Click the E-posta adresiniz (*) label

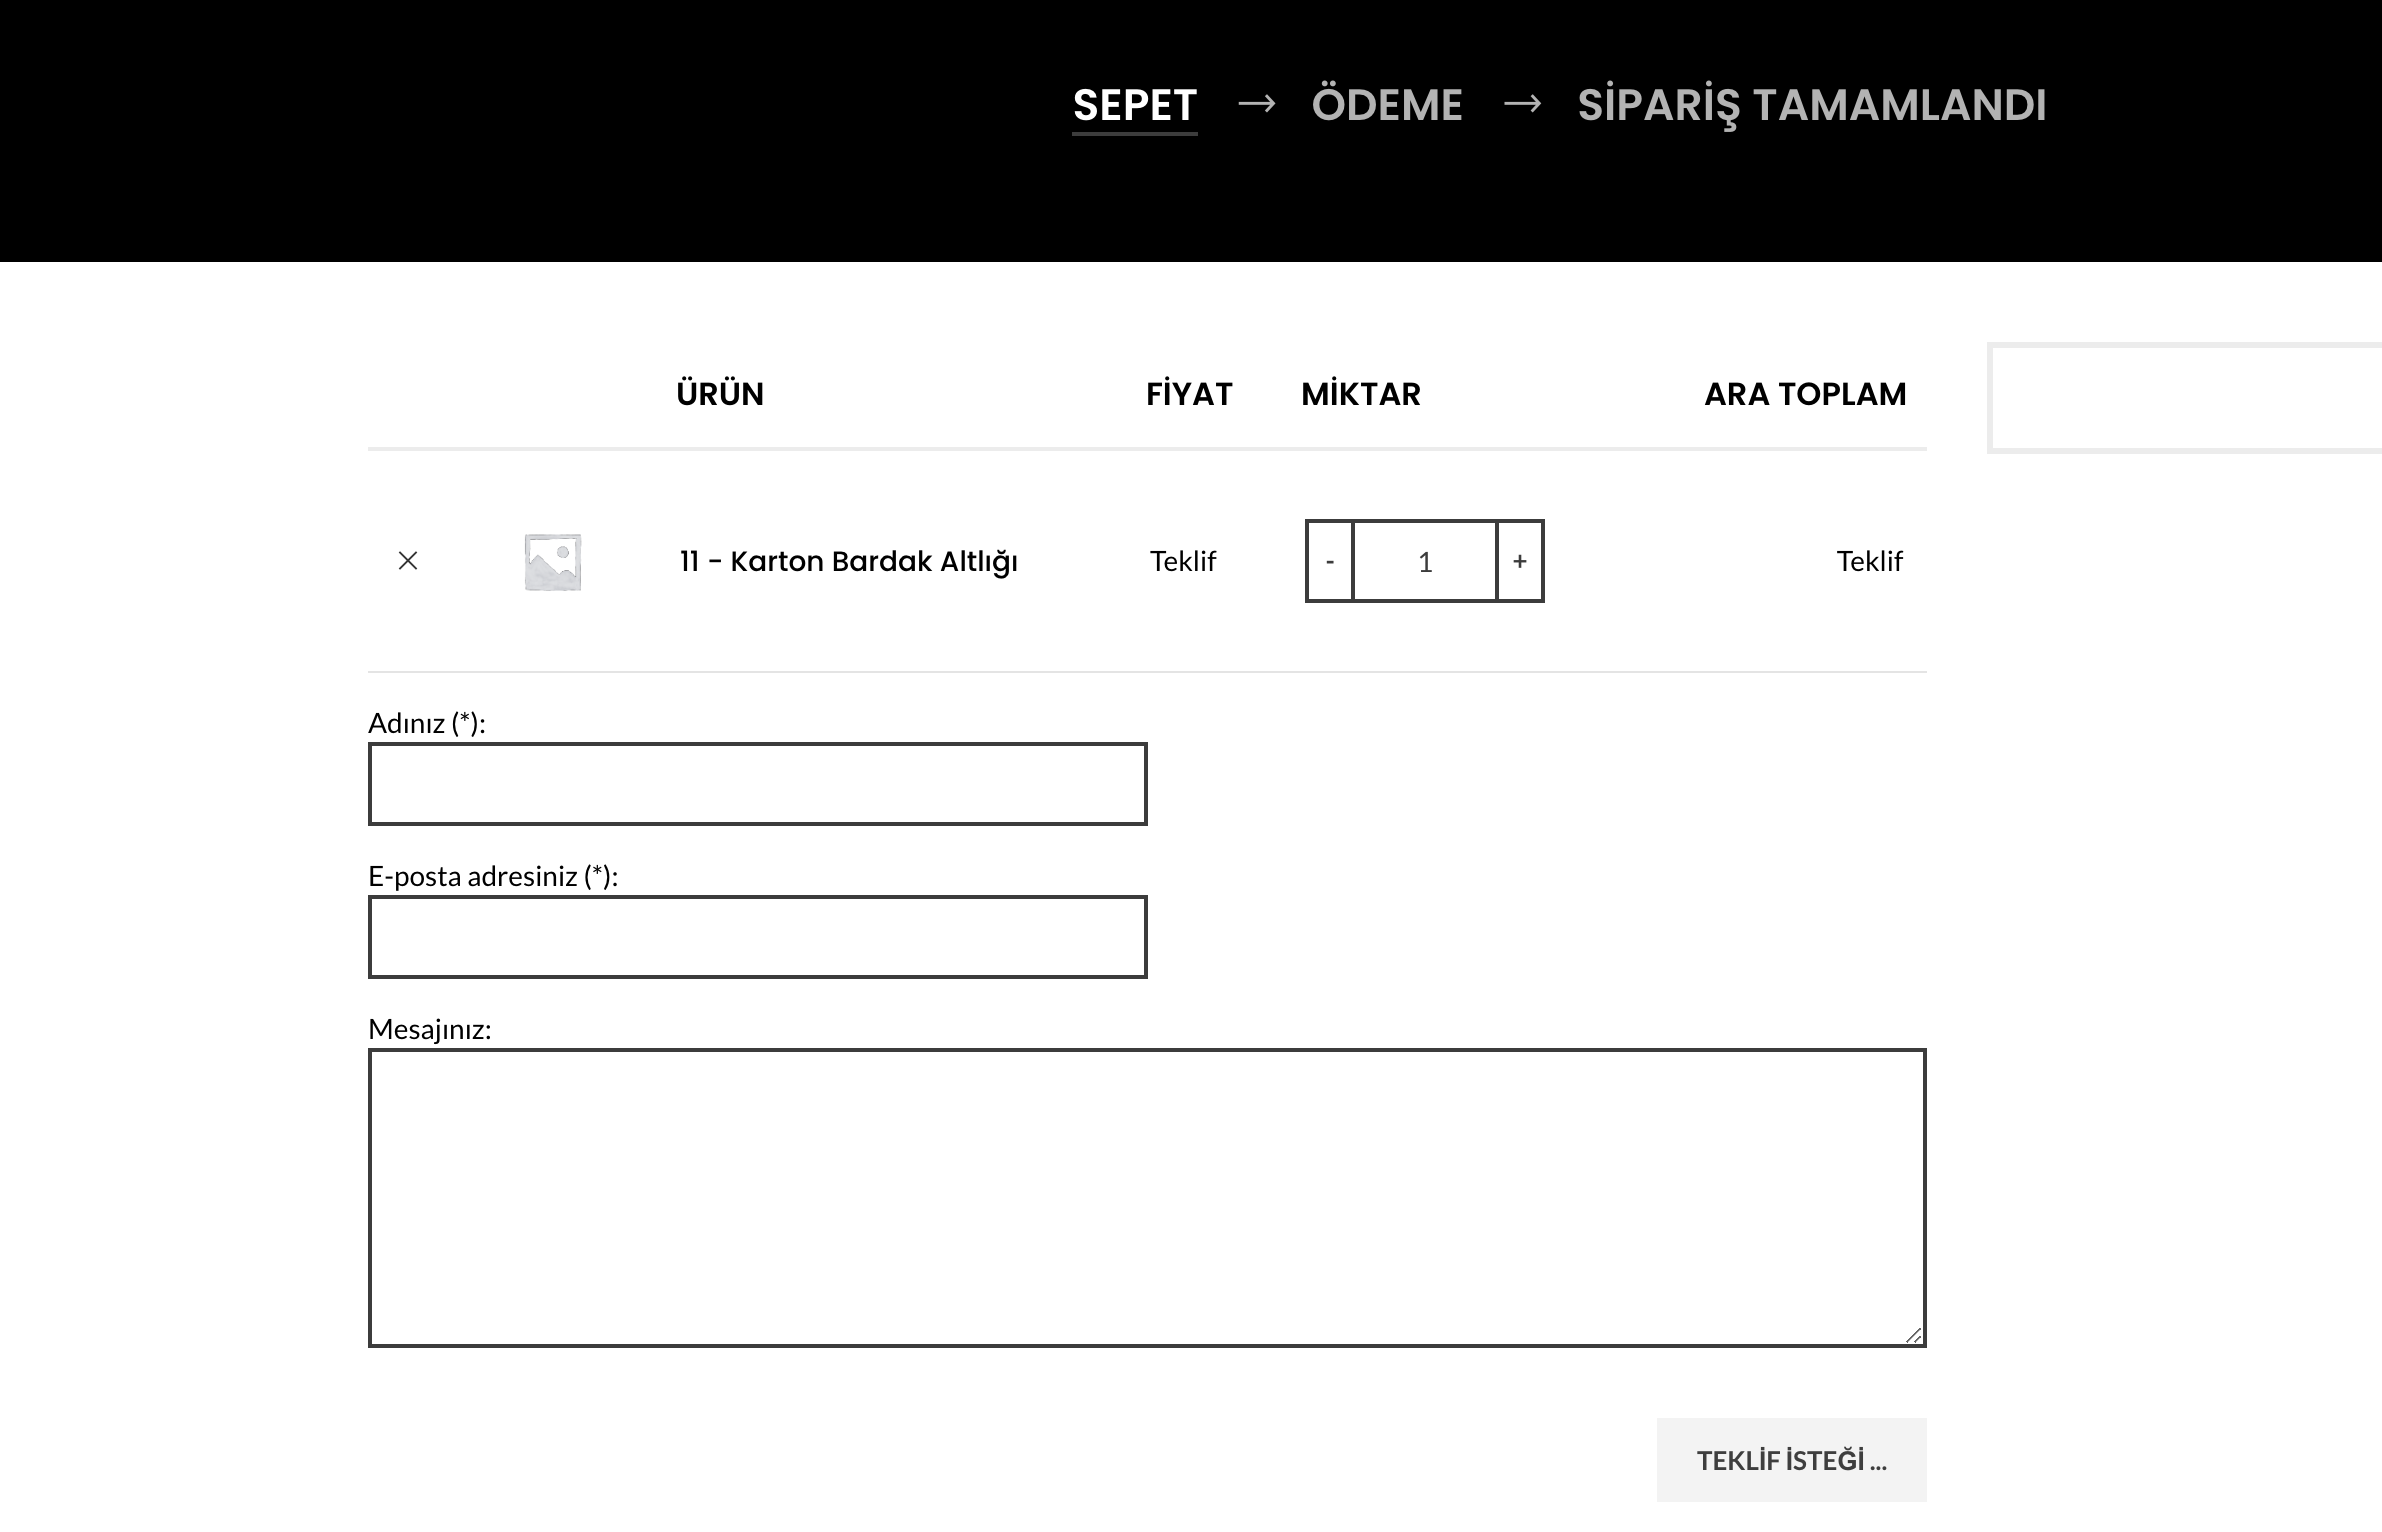click(493, 876)
